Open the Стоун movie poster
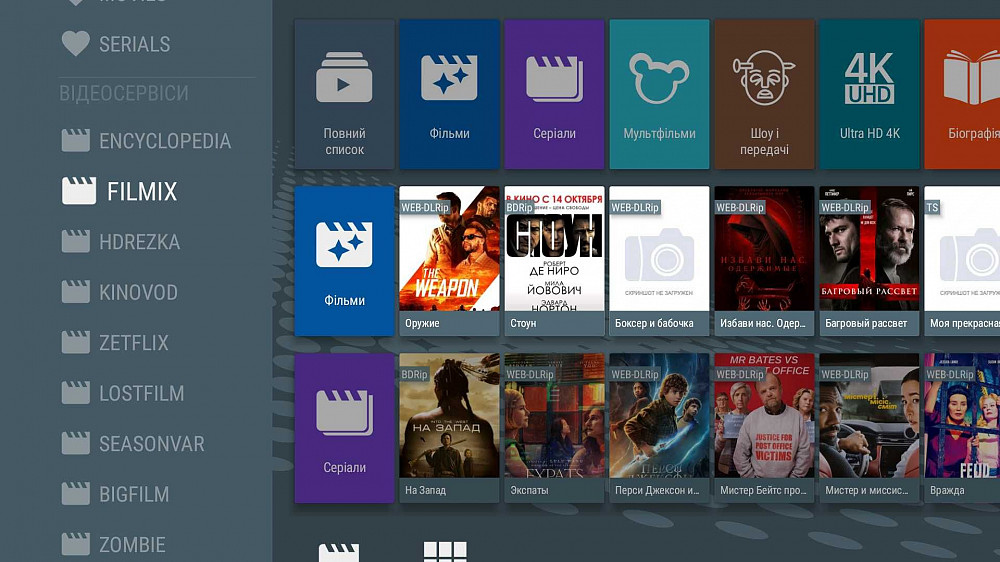This screenshot has height=562, width=1000. click(x=554, y=249)
